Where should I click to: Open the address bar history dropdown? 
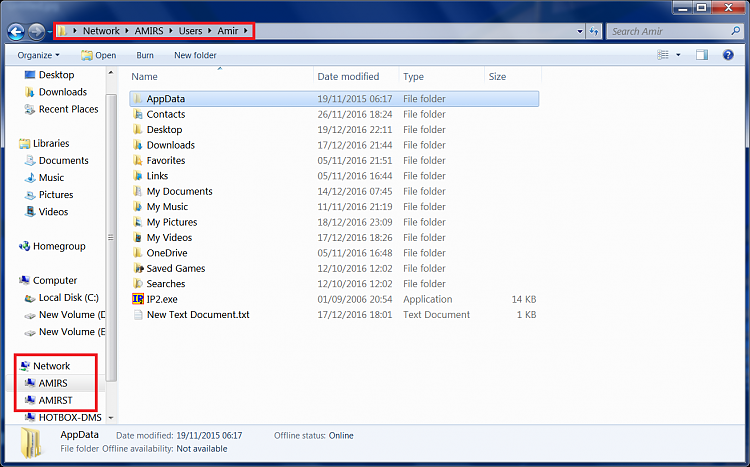(580, 32)
